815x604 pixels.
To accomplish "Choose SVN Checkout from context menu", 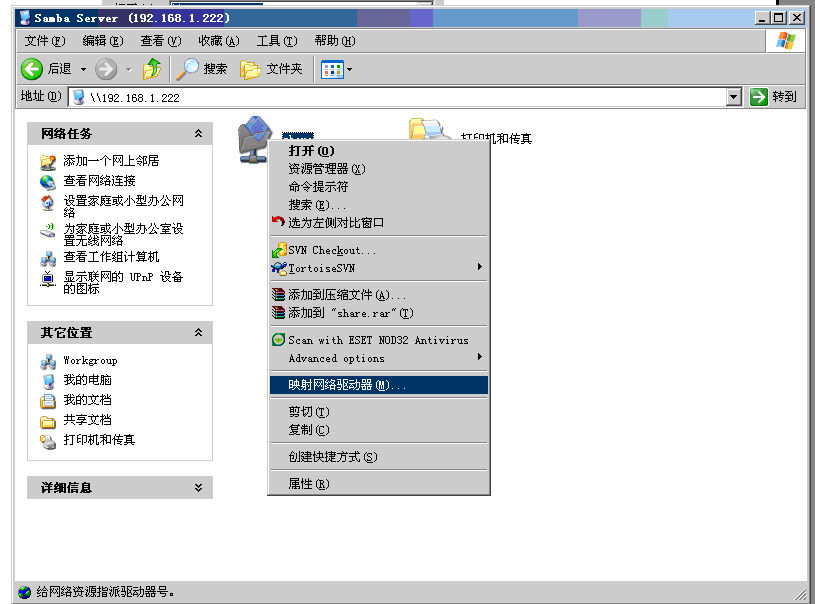I will click(x=332, y=250).
